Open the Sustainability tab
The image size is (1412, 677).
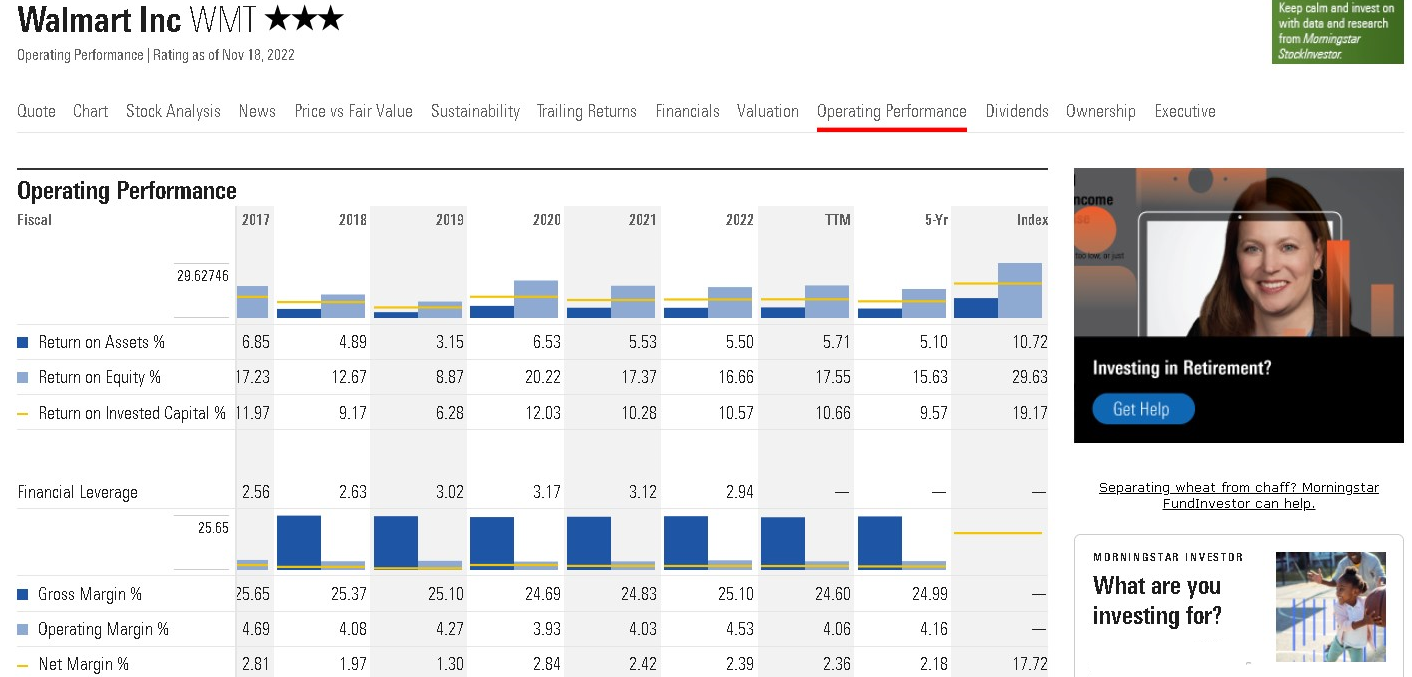(x=475, y=111)
